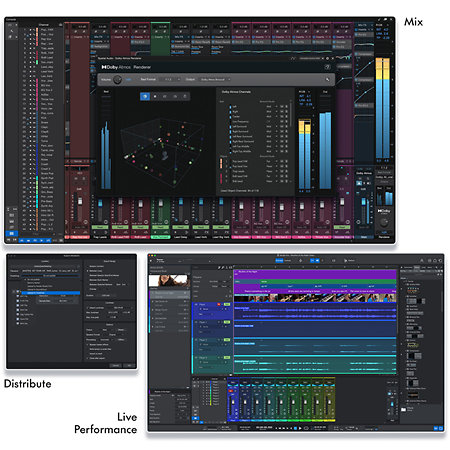Click the Perform button in Live Performance toolbar
The width and height of the screenshot is (450, 450).
pos(349,260)
